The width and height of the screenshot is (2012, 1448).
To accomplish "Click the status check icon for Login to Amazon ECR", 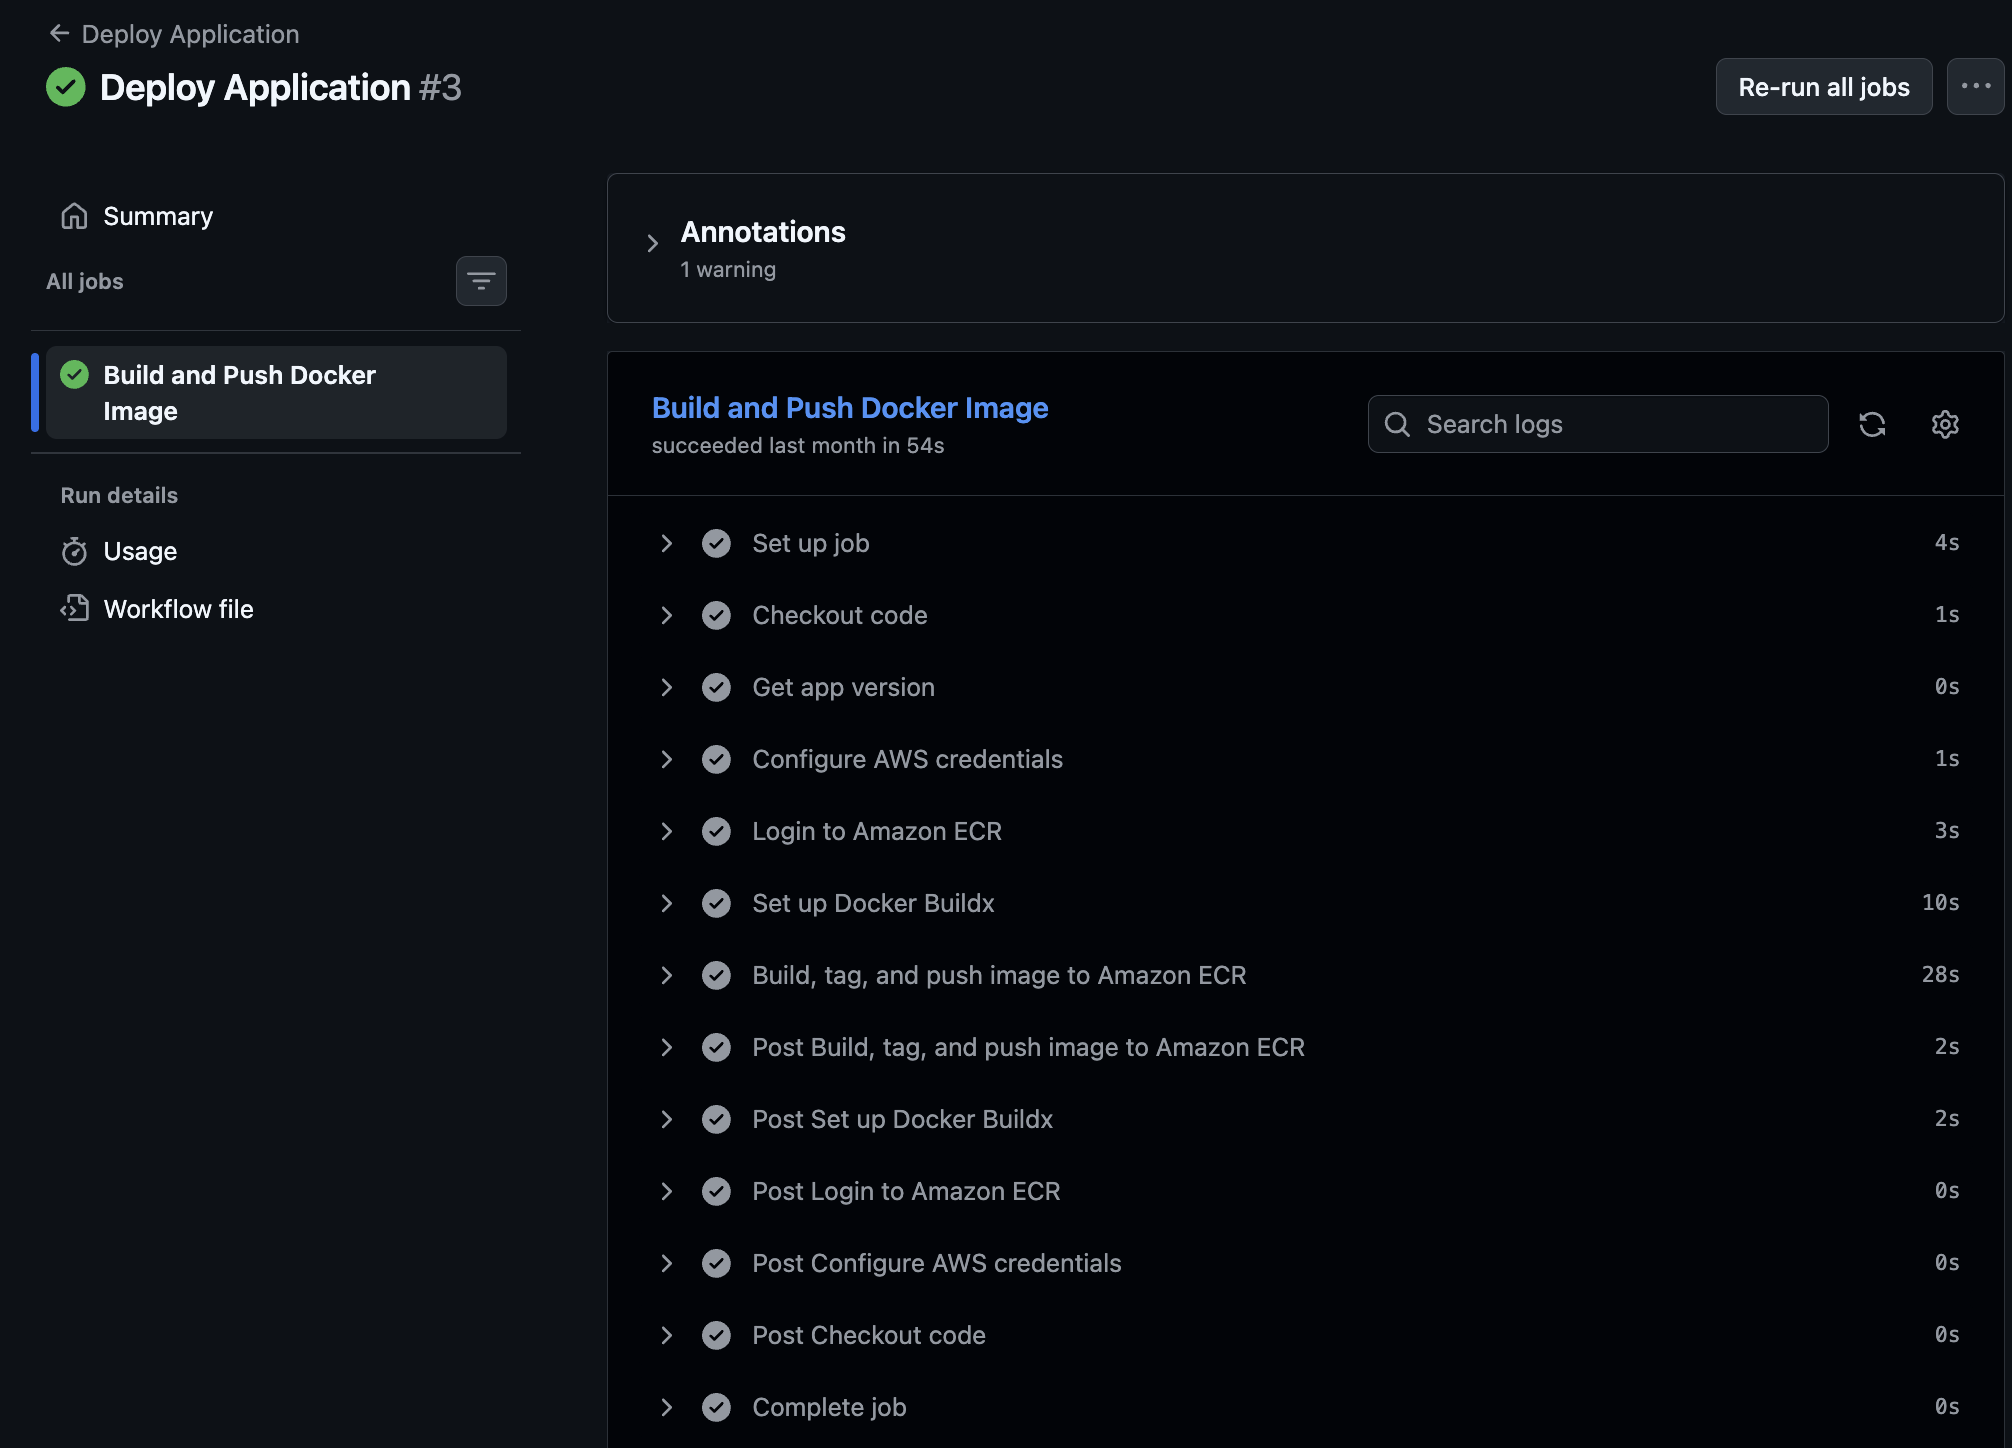I will 716,831.
